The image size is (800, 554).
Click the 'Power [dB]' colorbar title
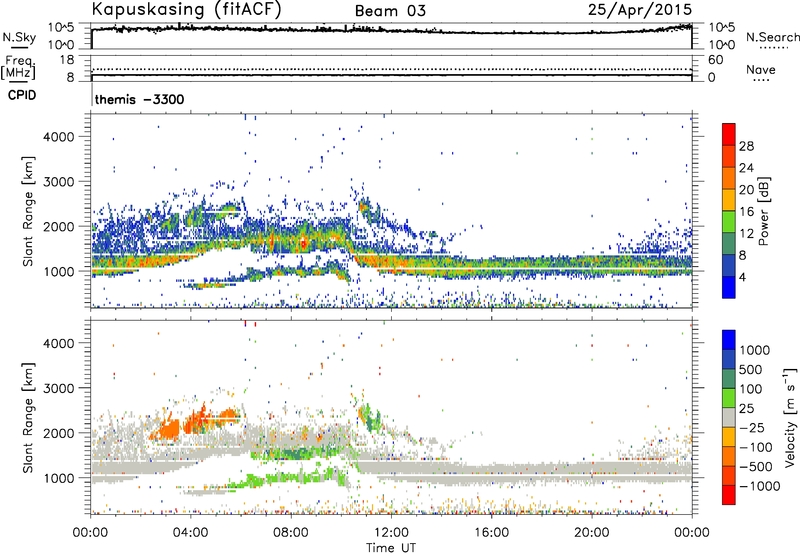click(764, 211)
